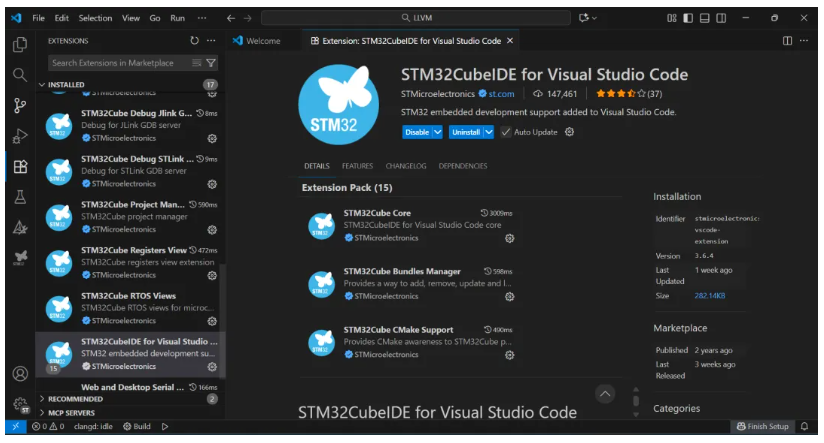The height and width of the screenshot is (443, 824).
Task: Click the filter extensions funnel icon
Action: point(211,63)
